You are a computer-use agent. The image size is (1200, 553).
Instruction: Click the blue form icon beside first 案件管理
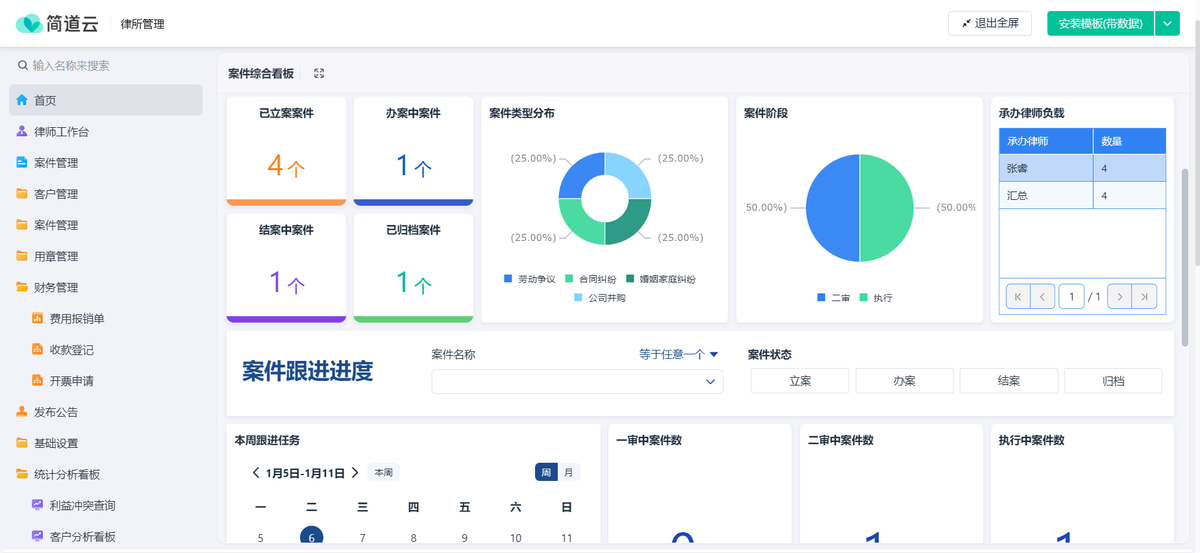click(22, 162)
